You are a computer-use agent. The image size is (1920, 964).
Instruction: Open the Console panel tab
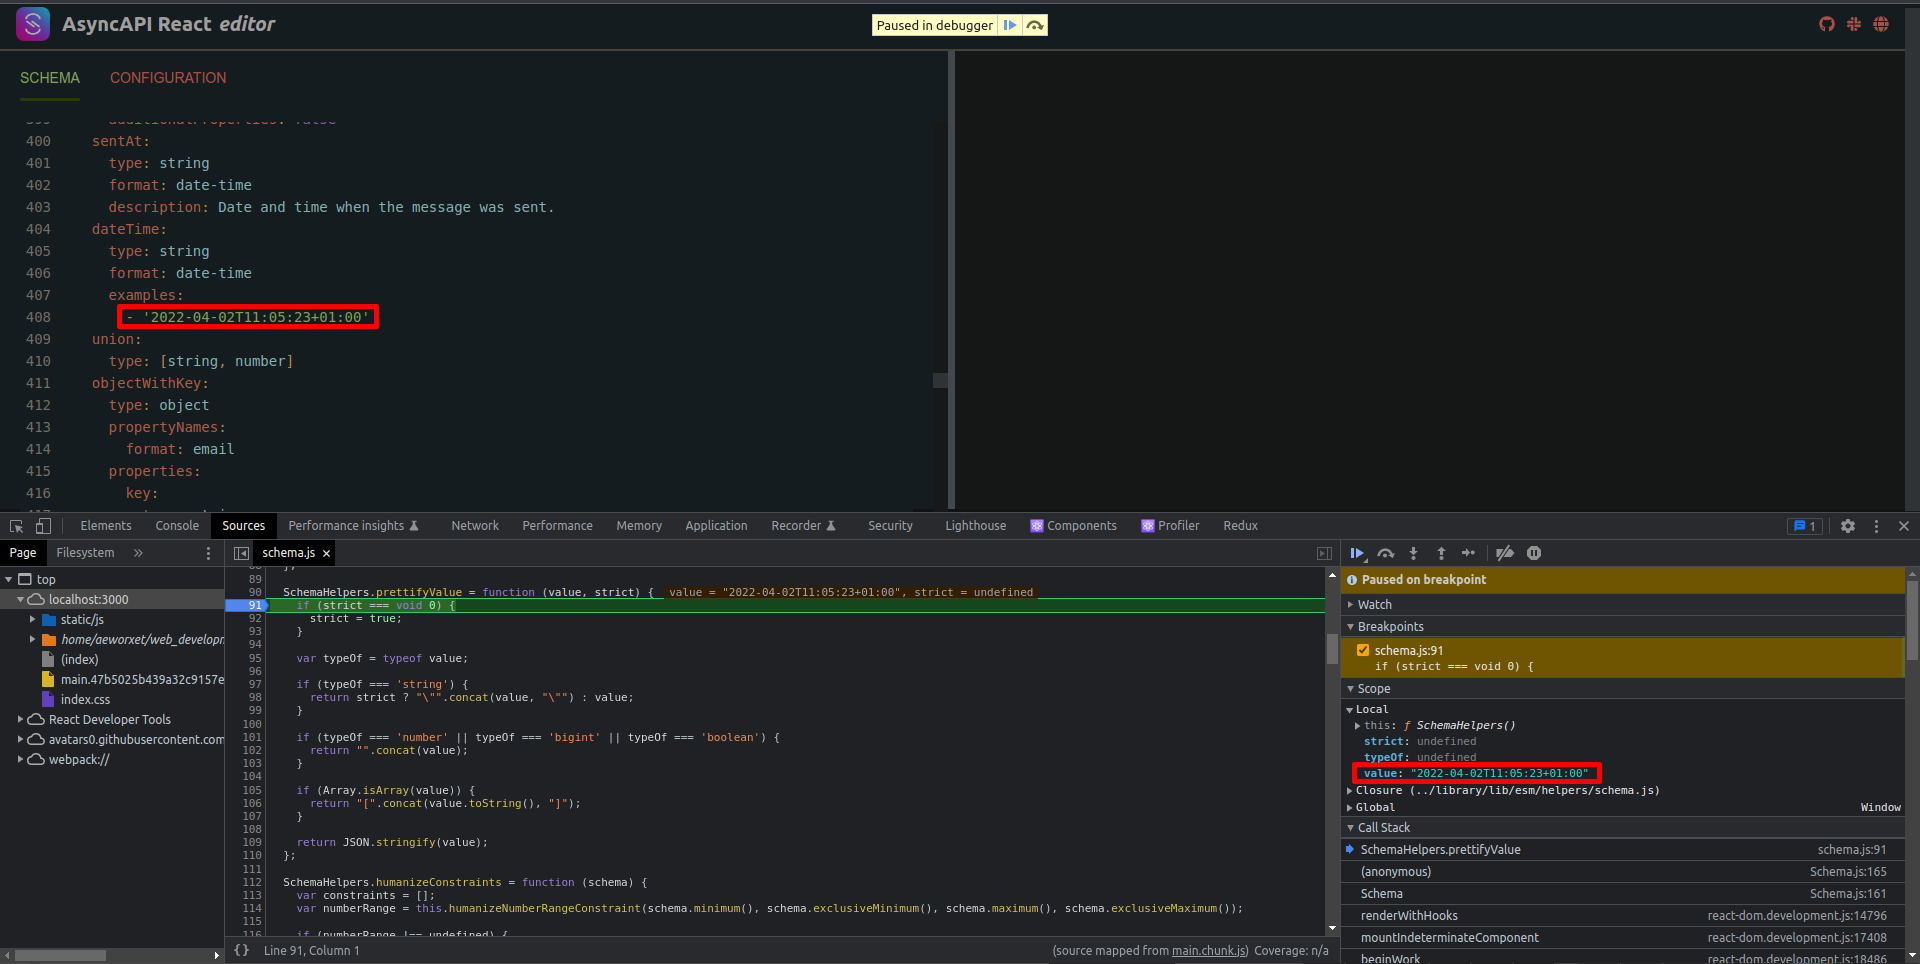tap(177, 525)
